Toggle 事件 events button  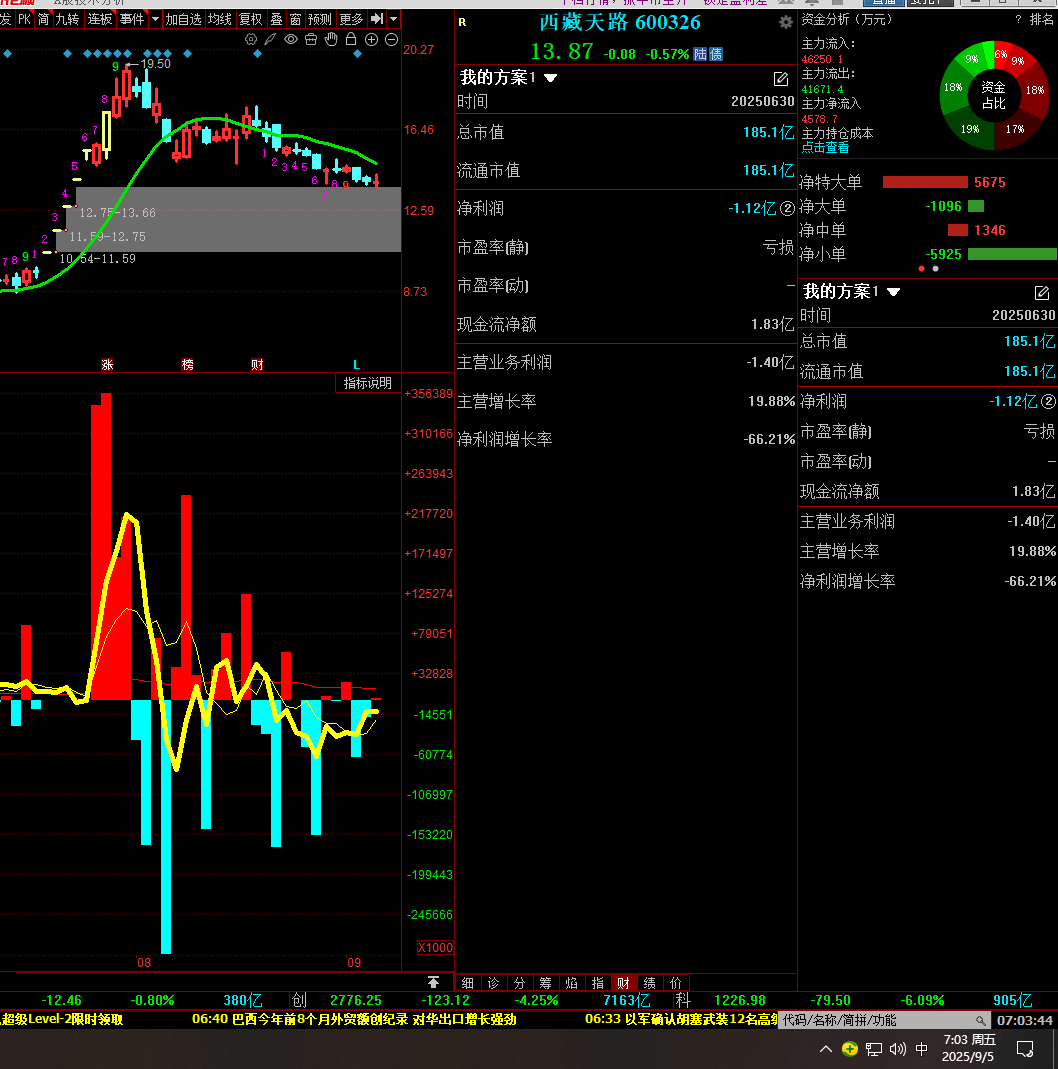[x=132, y=18]
